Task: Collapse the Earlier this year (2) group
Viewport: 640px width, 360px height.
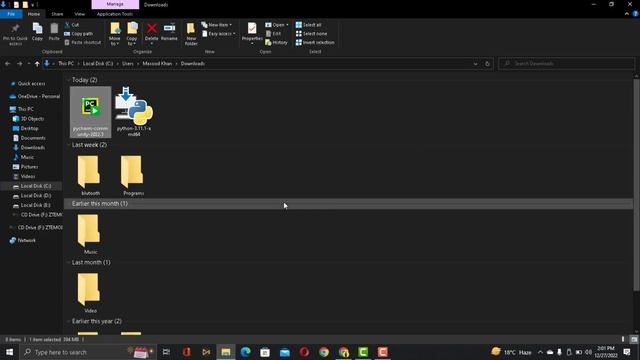Action: [68, 321]
